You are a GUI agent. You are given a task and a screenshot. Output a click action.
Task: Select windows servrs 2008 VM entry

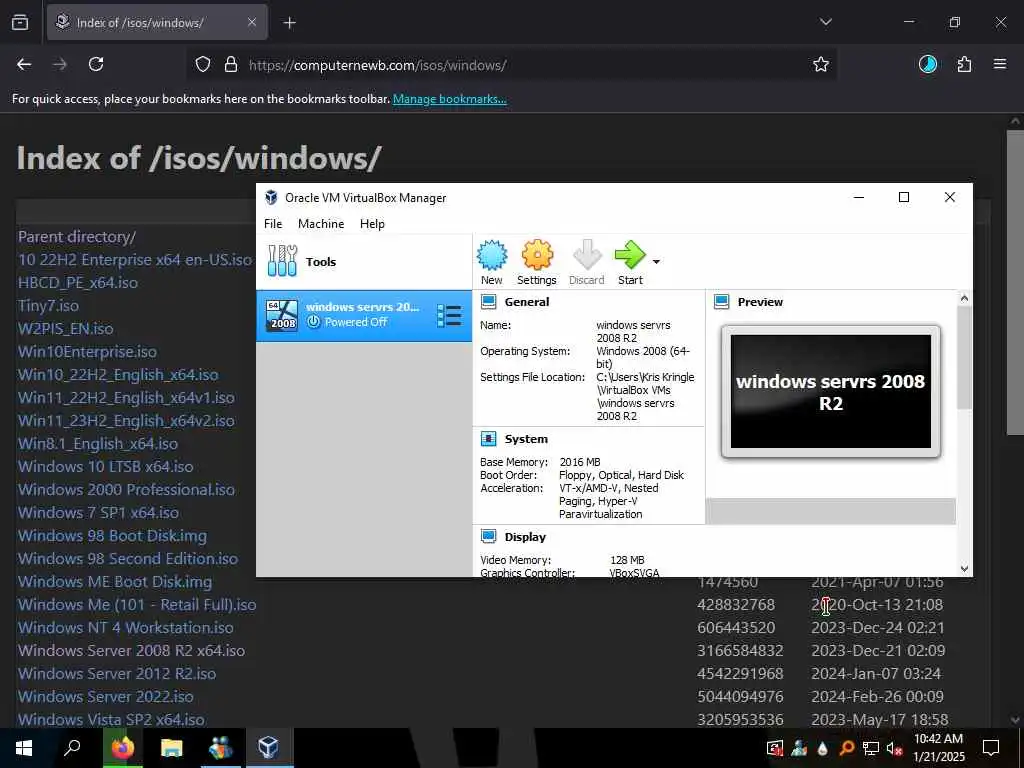(364, 315)
